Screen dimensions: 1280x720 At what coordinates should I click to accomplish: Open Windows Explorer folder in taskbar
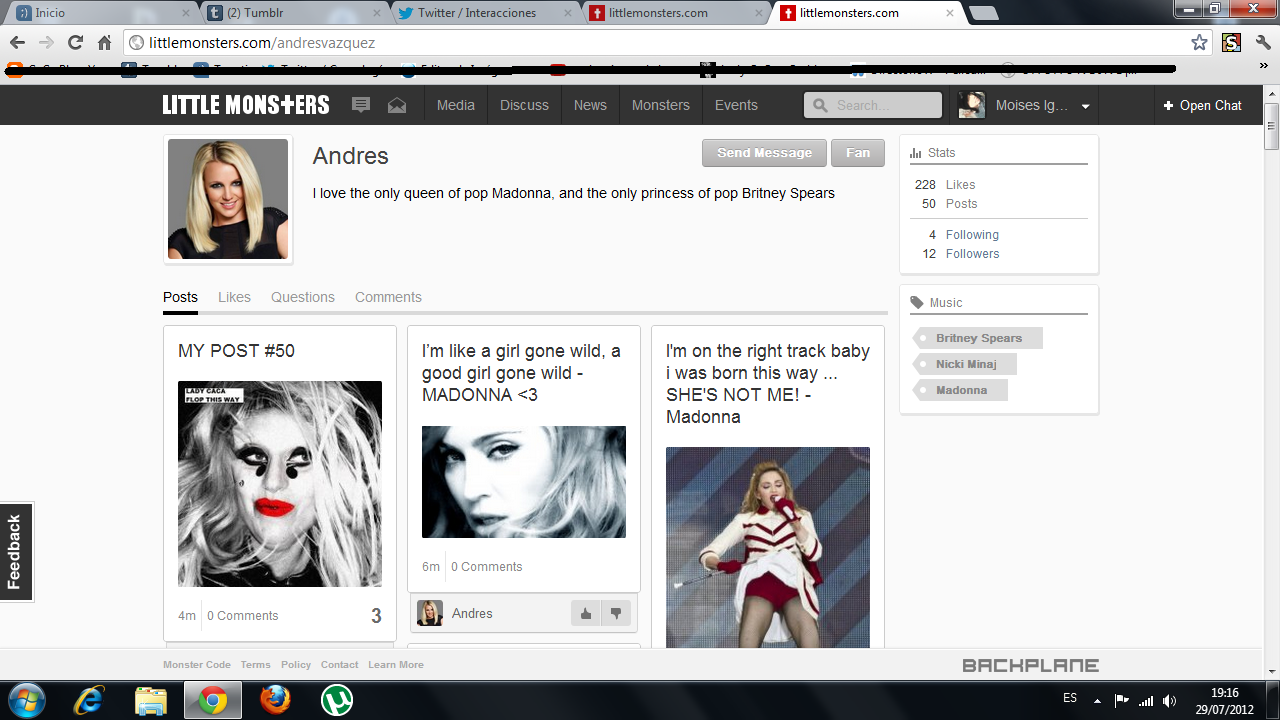click(x=150, y=700)
